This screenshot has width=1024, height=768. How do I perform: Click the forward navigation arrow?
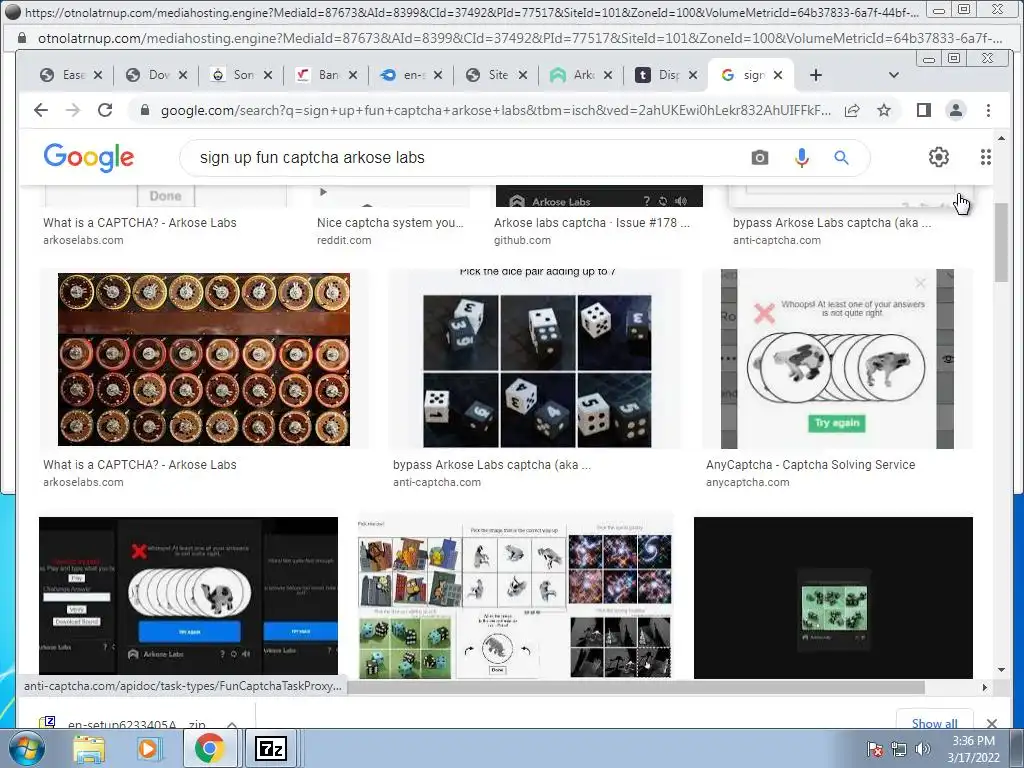(73, 110)
